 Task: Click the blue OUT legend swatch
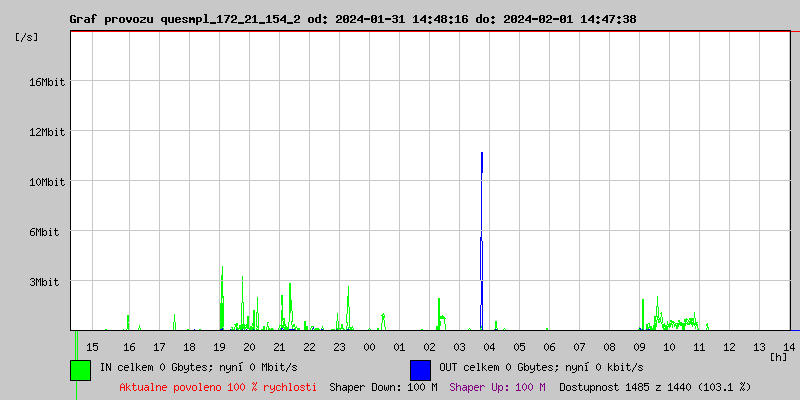[420, 369]
